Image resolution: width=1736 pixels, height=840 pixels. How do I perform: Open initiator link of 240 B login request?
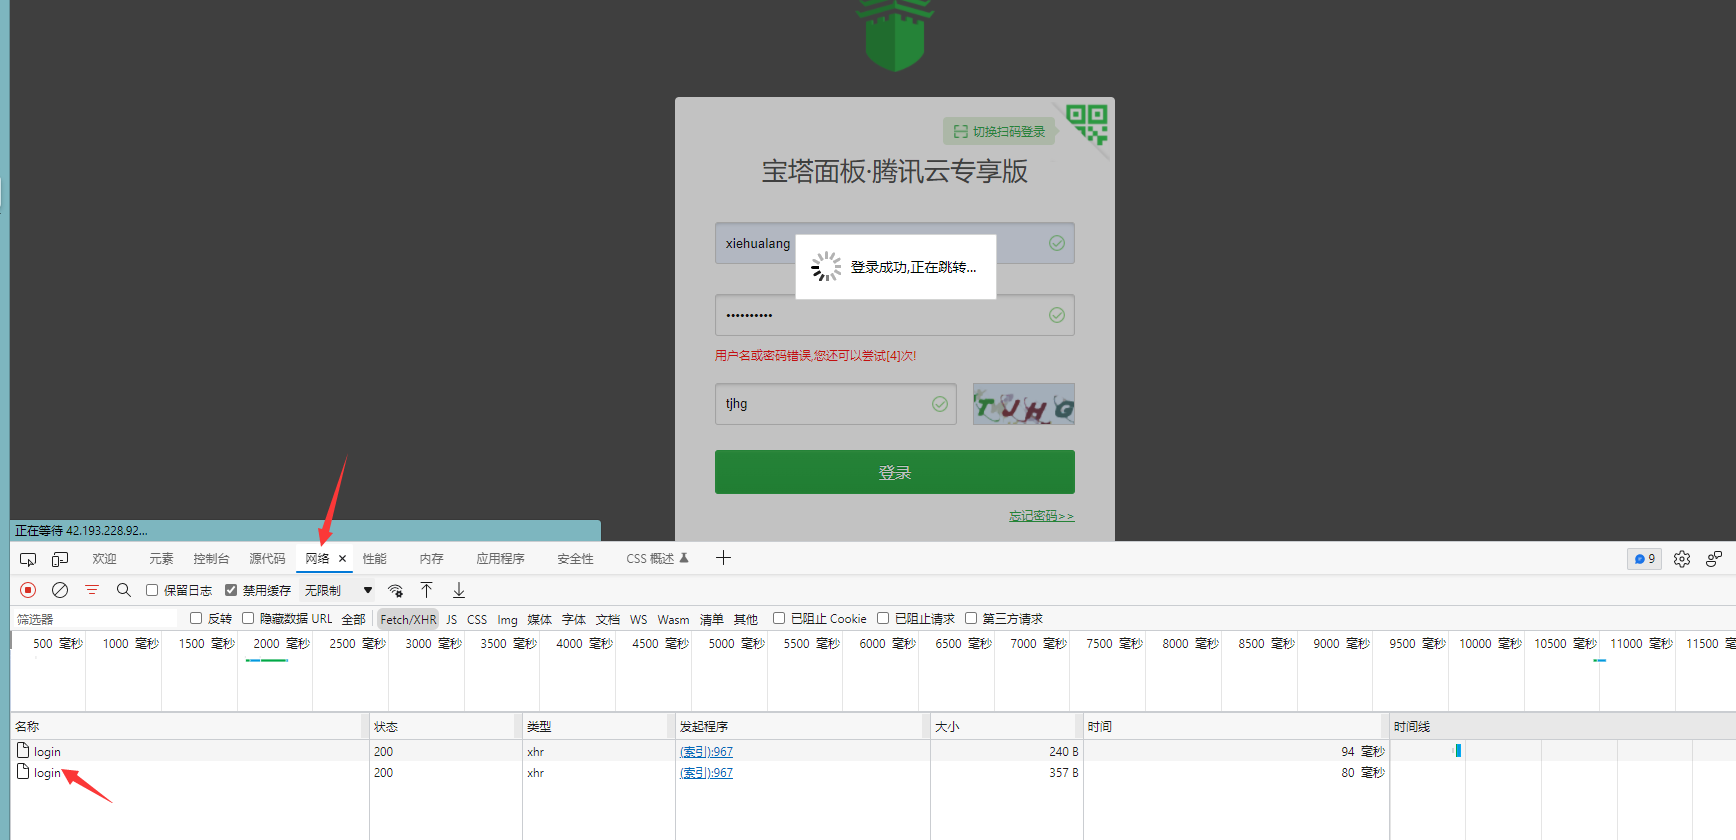[706, 751]
